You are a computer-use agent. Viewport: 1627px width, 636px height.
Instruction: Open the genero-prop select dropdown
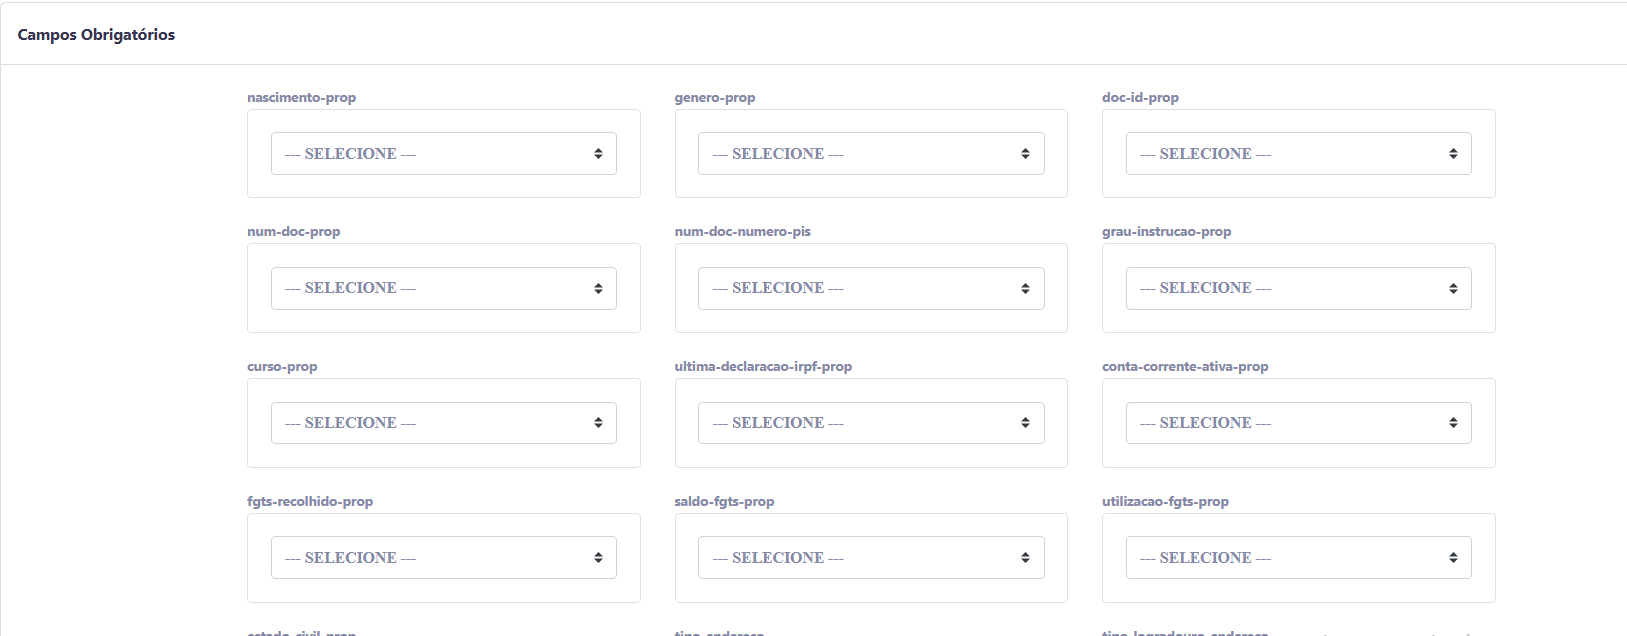click(x=870, y=154)
